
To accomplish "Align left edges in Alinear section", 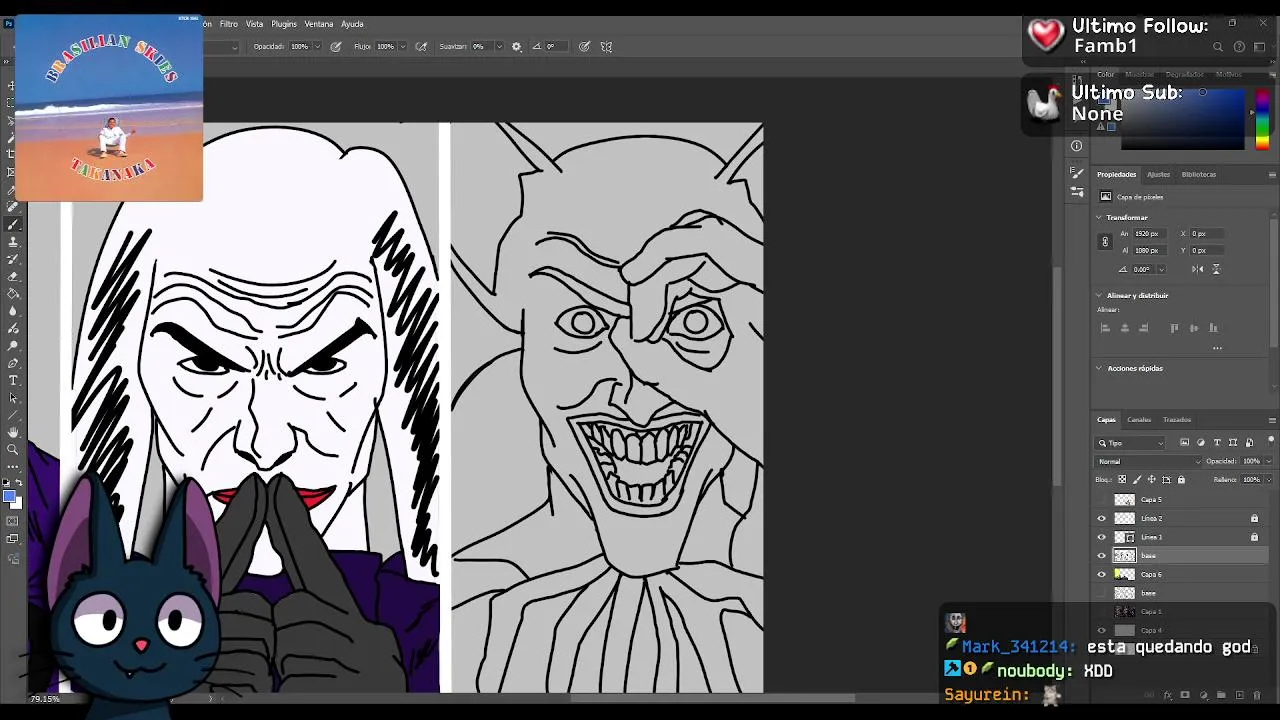I will (1105, 328).
